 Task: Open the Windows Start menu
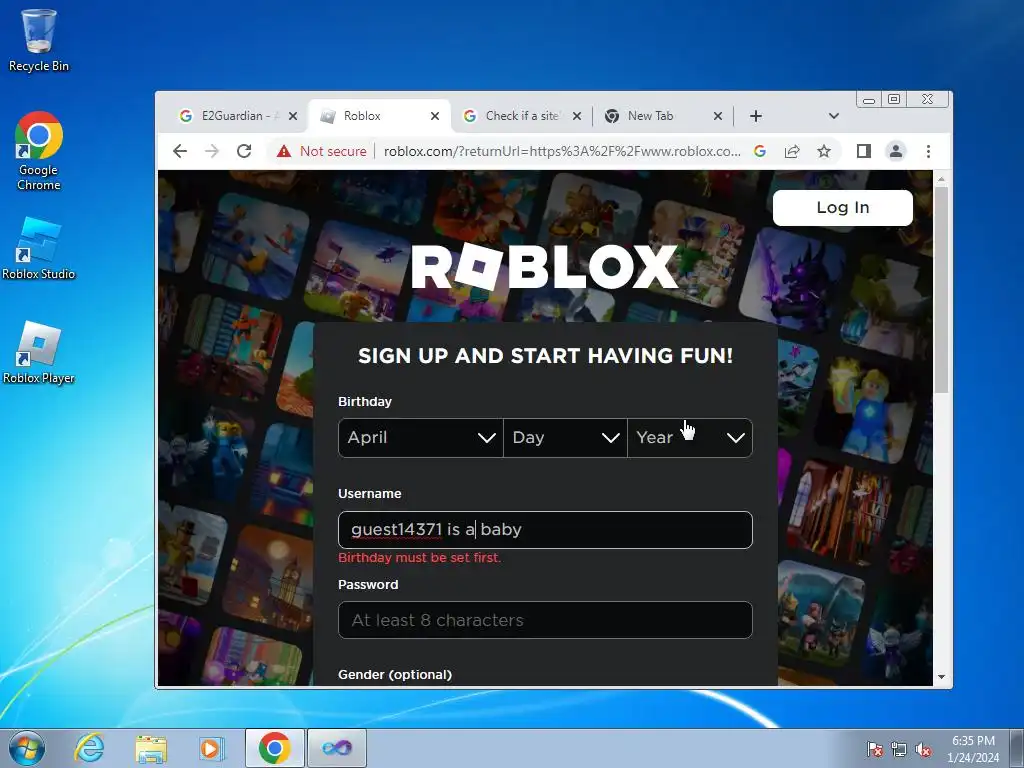coord(27,748)
